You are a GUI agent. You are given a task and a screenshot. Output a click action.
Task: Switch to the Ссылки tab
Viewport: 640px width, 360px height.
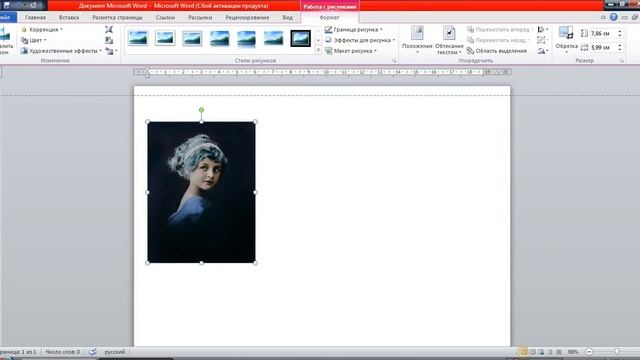(165, 18)
